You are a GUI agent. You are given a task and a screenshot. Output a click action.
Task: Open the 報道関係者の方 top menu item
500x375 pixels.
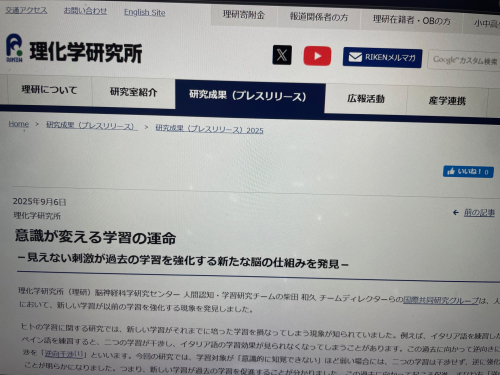[319, 17]
